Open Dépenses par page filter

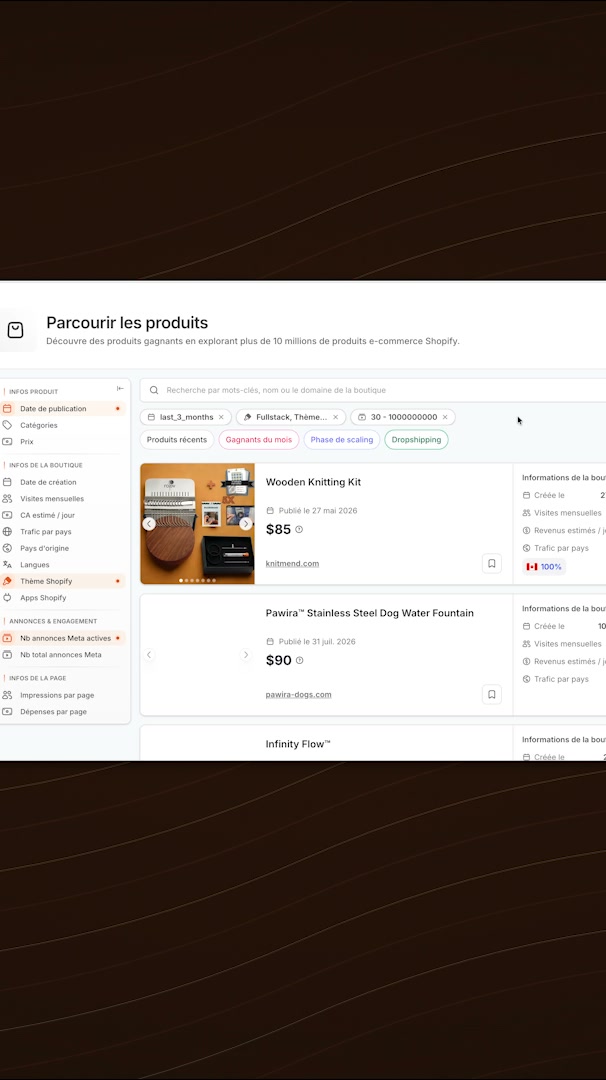(63, 712)
